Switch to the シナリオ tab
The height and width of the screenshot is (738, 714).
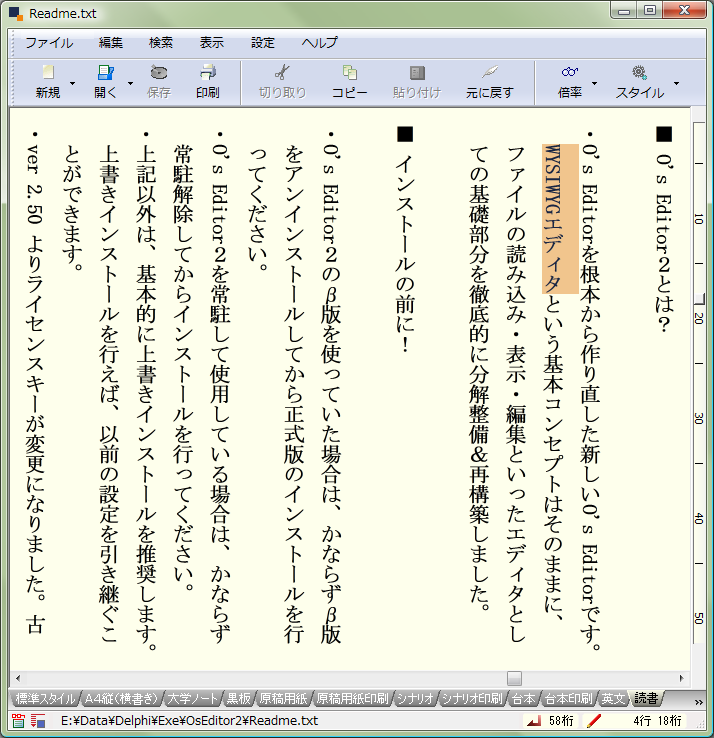tap(415, 699)
